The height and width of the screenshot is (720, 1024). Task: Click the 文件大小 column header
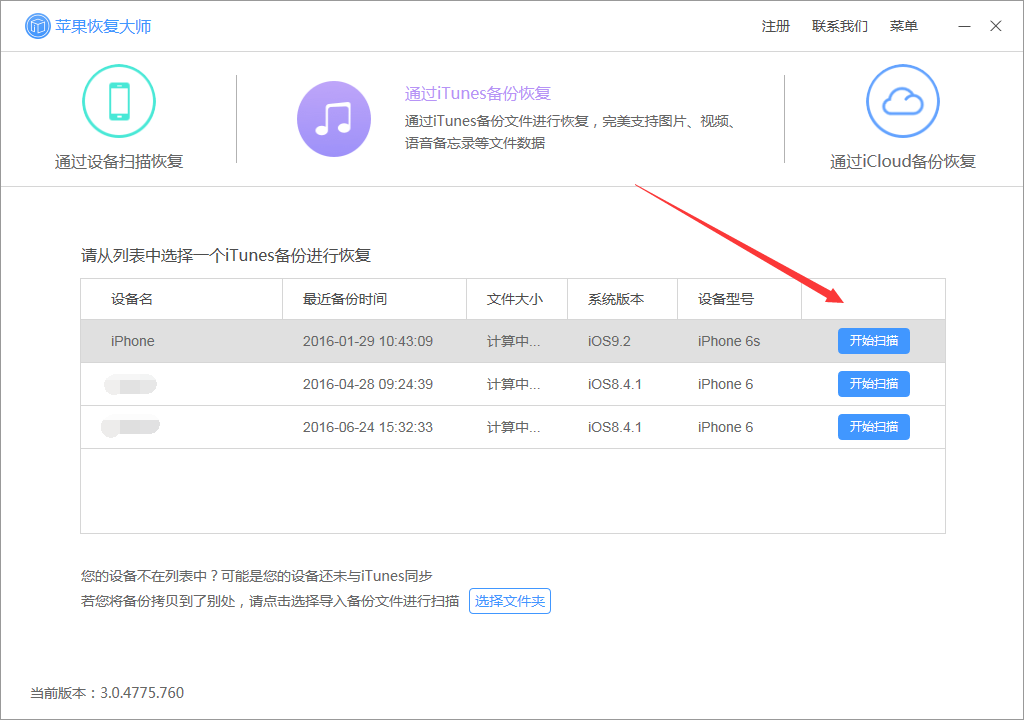[515, 299]
